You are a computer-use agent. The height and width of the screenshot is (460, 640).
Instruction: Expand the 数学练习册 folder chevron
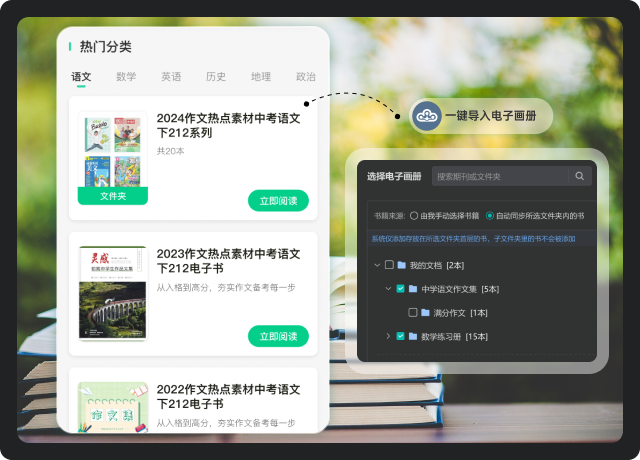(x=388, y=337)
